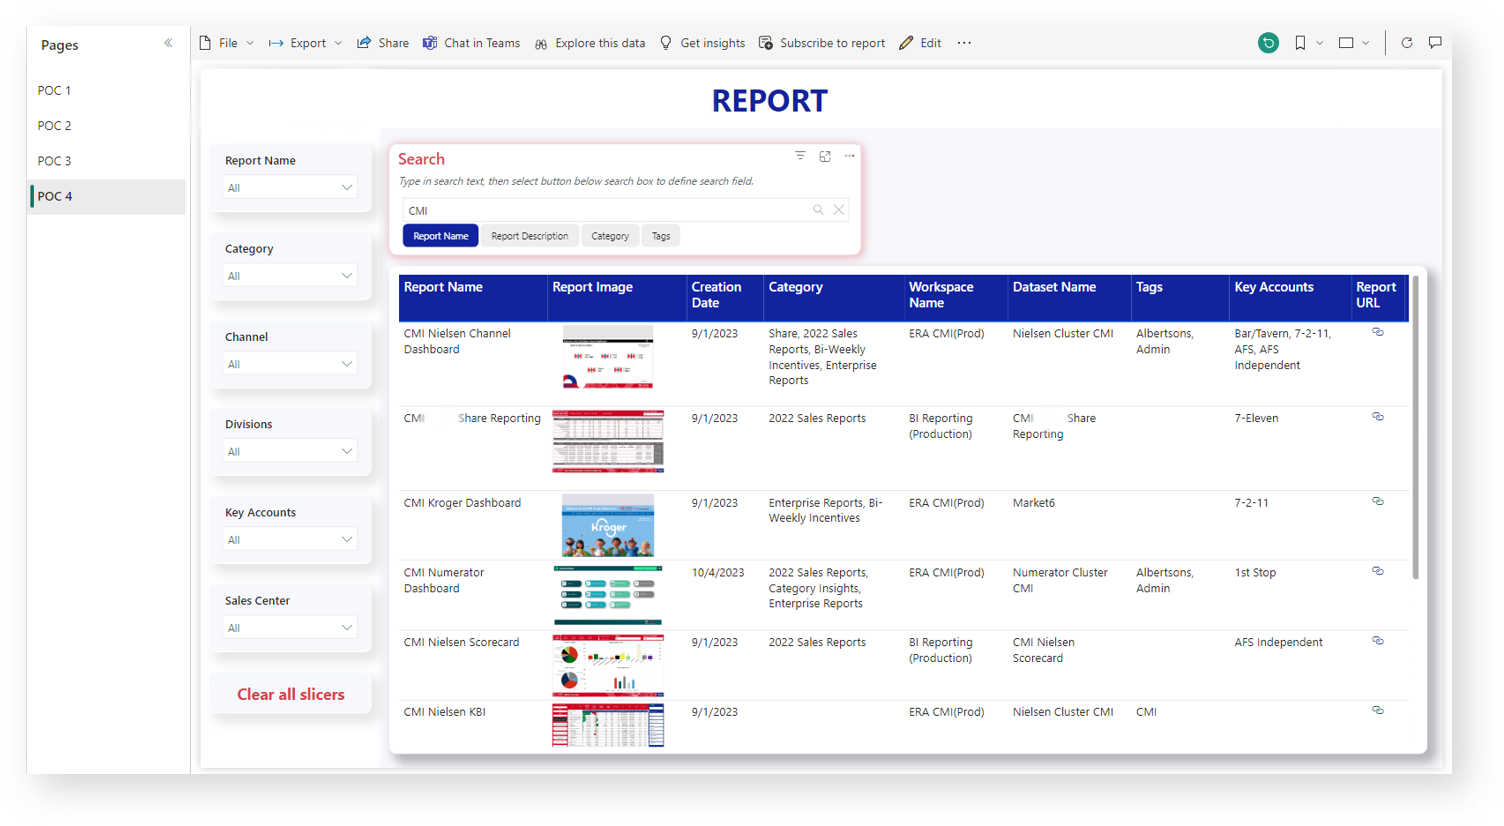1504x826 pixels.
Task: Click the CMI Kroger Dashboard thumbnail image
Action: (608, 525)
